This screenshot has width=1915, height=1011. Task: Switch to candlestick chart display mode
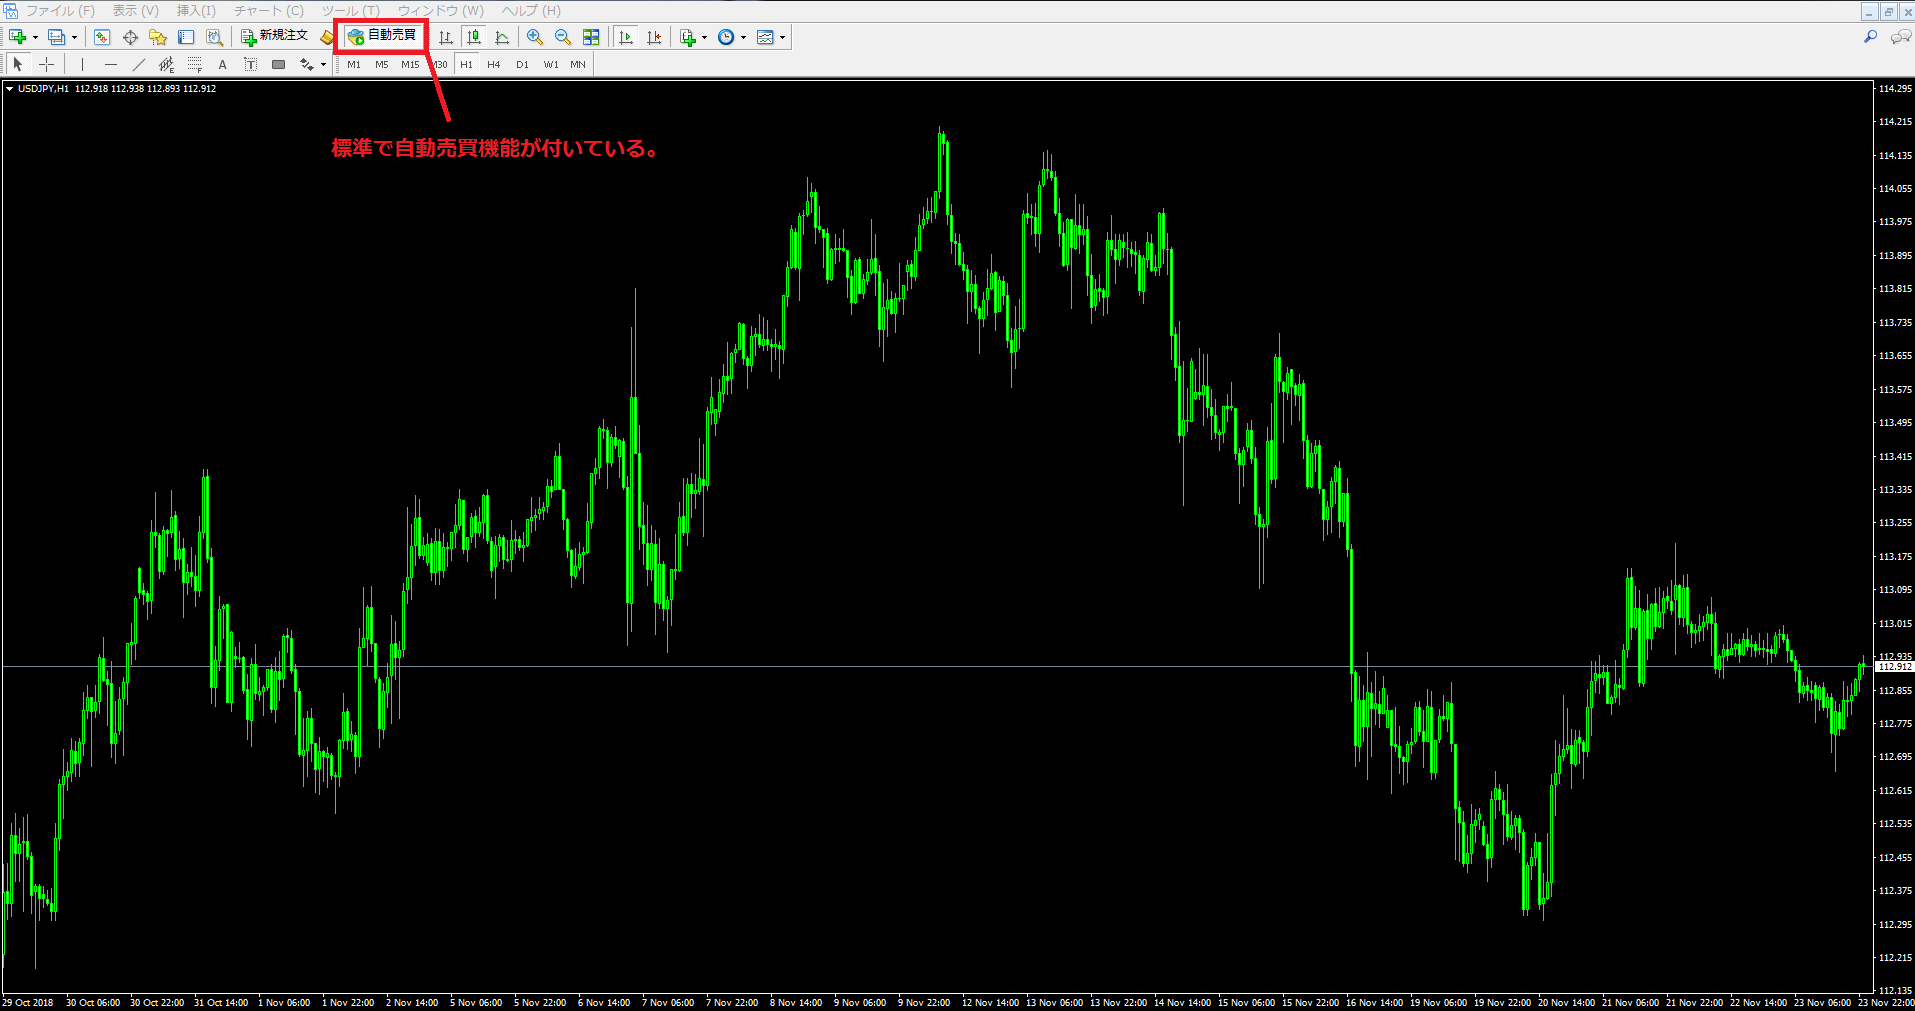pos(474,37)
